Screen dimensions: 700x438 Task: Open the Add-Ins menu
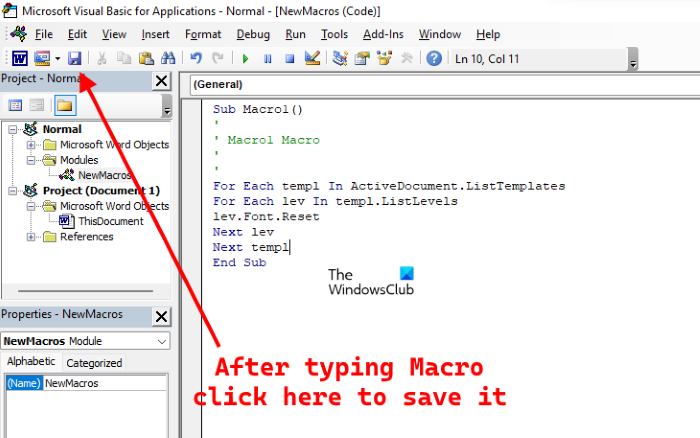(x=383, y=34)
